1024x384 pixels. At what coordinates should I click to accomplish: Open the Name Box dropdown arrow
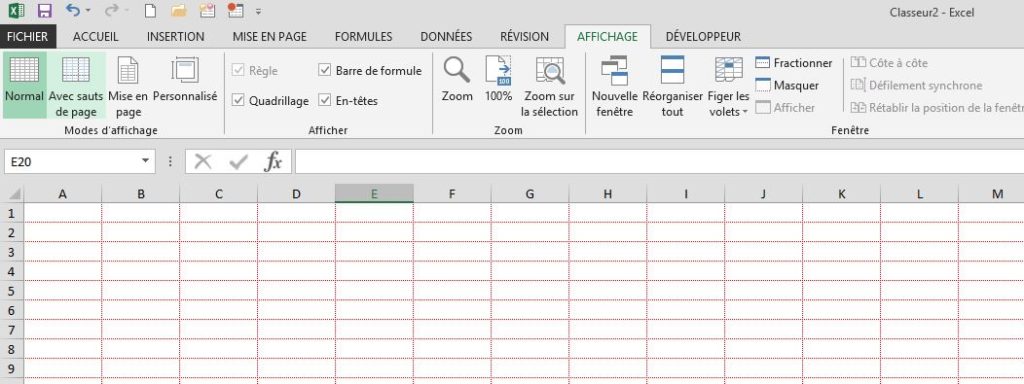tap(145, 161)
